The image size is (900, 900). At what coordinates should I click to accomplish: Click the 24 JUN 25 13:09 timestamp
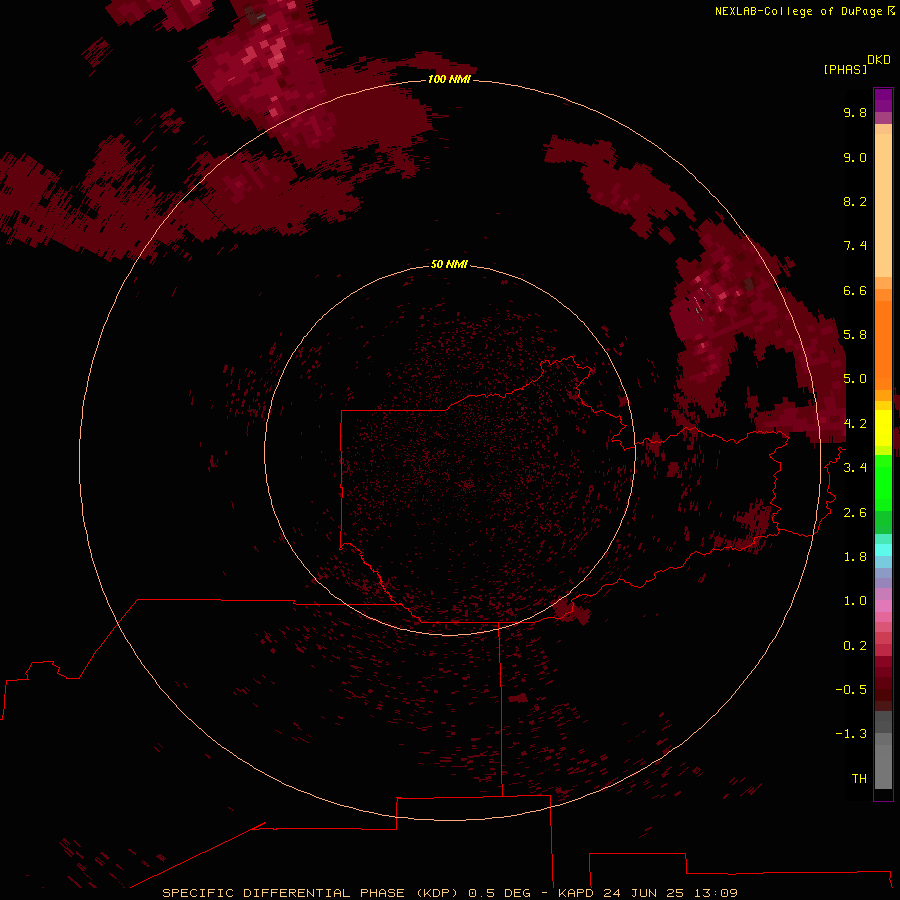pyautogui.click(x=670, y=893)
